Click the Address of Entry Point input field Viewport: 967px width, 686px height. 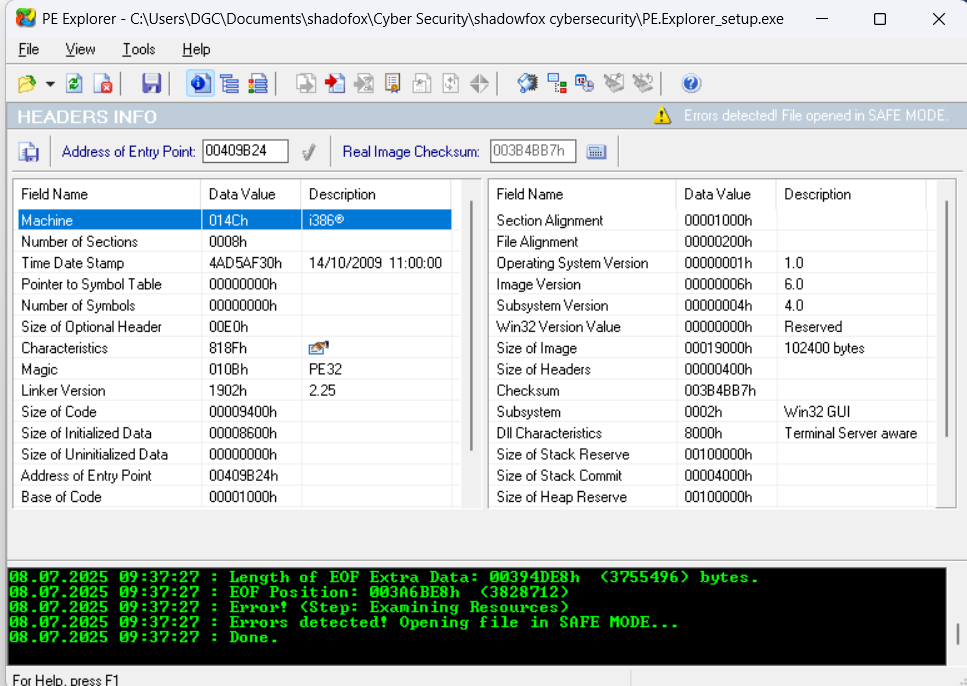click(x=245, y=151)
